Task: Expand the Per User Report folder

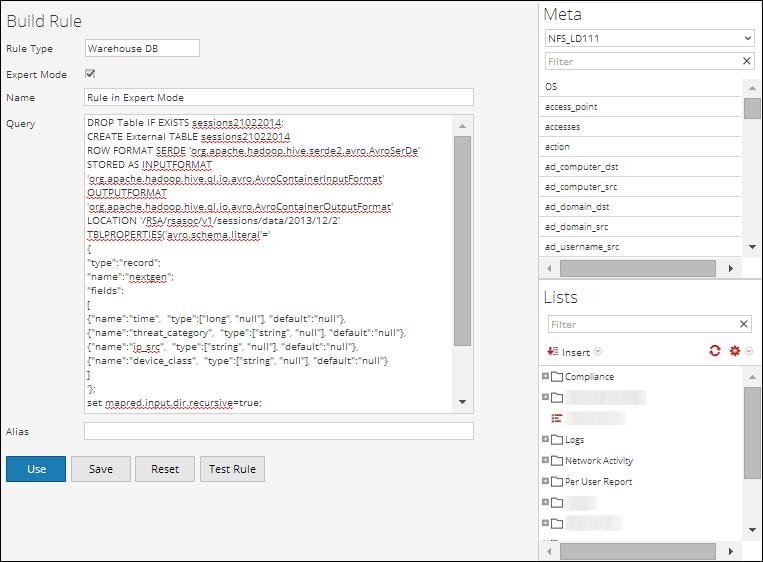Action: (545, 481)
